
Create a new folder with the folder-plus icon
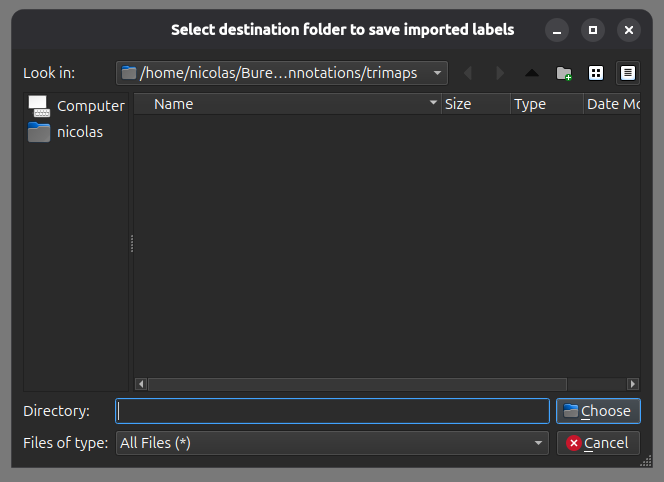564,73
